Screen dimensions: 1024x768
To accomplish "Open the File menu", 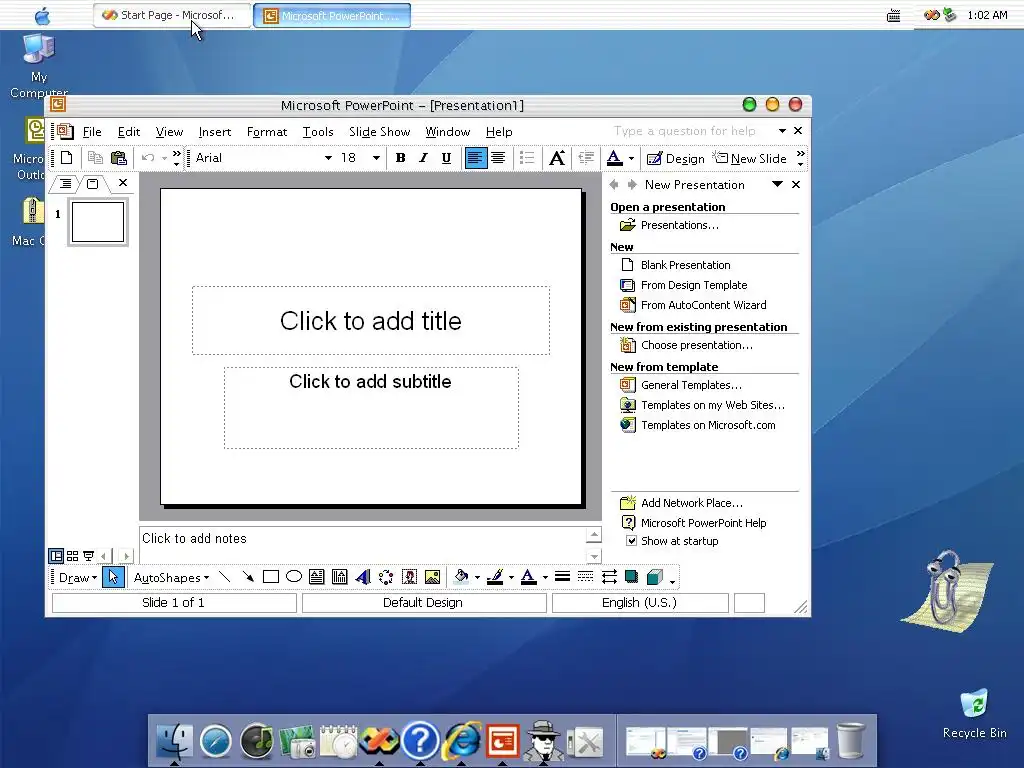I will (x=92, y=132).
